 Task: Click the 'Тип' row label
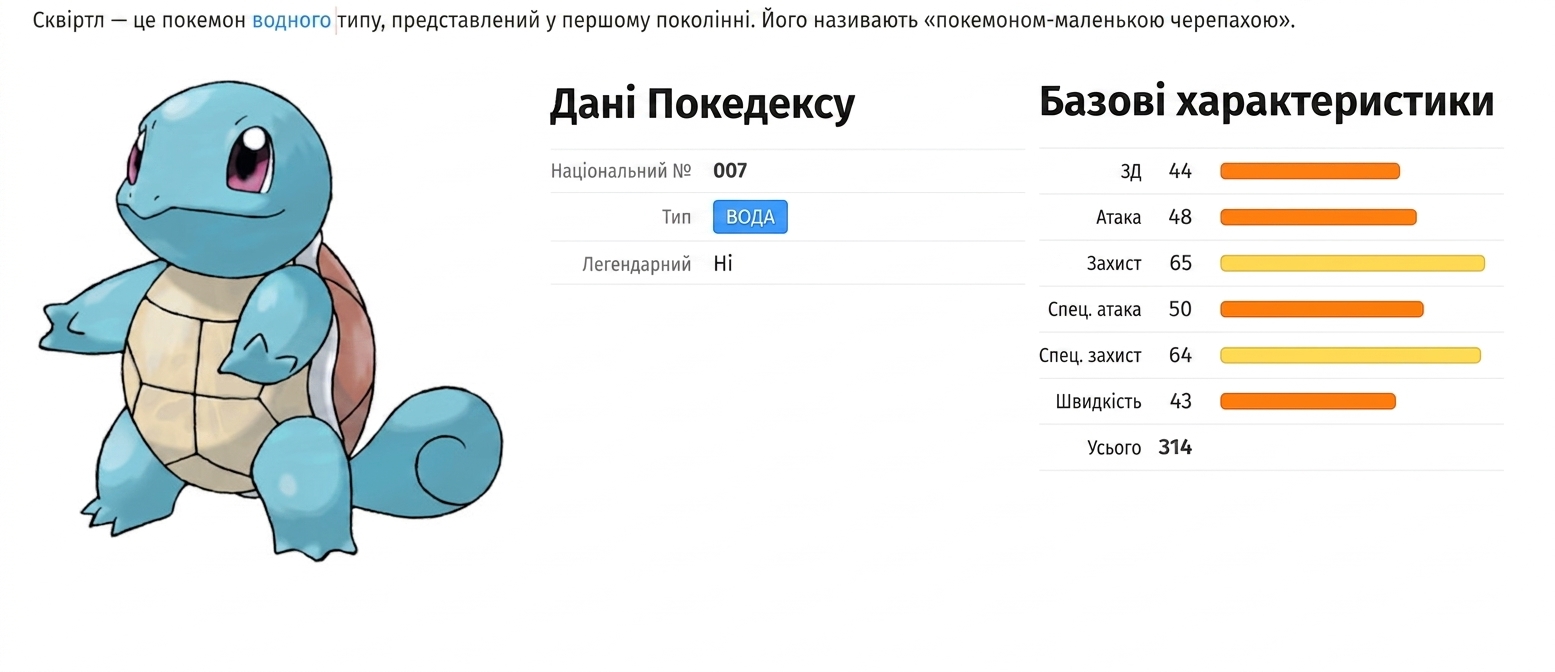pyautogui.click(x=676, y=217)
